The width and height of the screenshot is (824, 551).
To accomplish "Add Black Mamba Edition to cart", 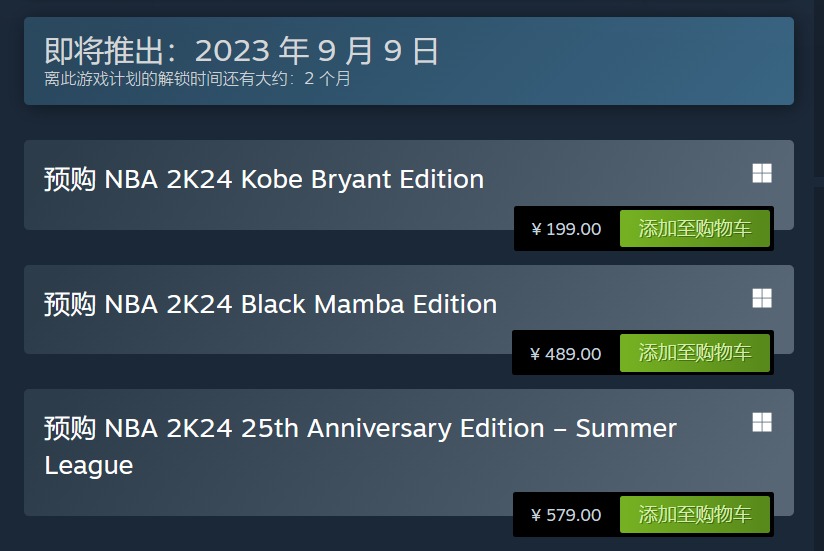I will pos(695,353).
